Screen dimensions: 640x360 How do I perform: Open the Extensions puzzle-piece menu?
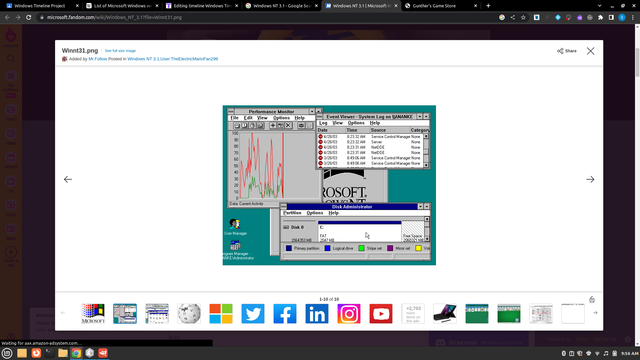tap(600, 17)
